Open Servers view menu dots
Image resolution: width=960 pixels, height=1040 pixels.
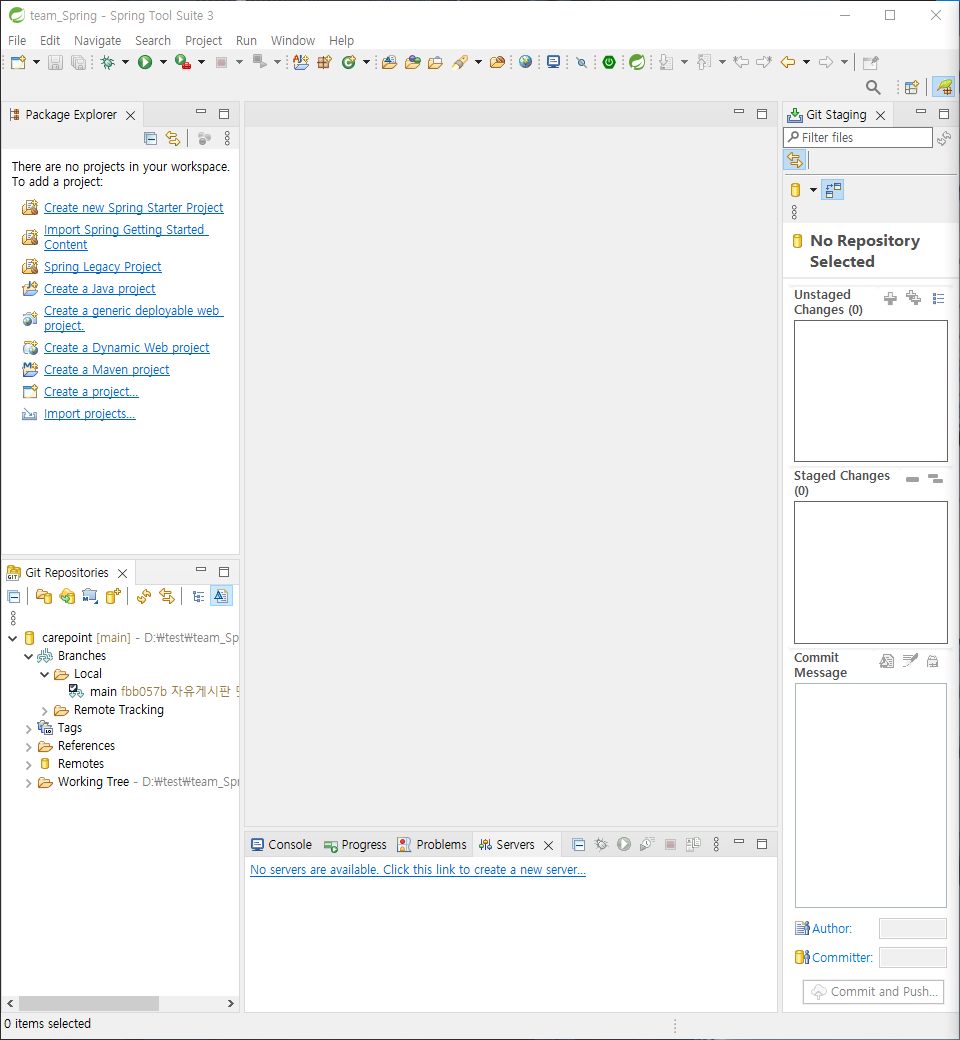[716, 844]
